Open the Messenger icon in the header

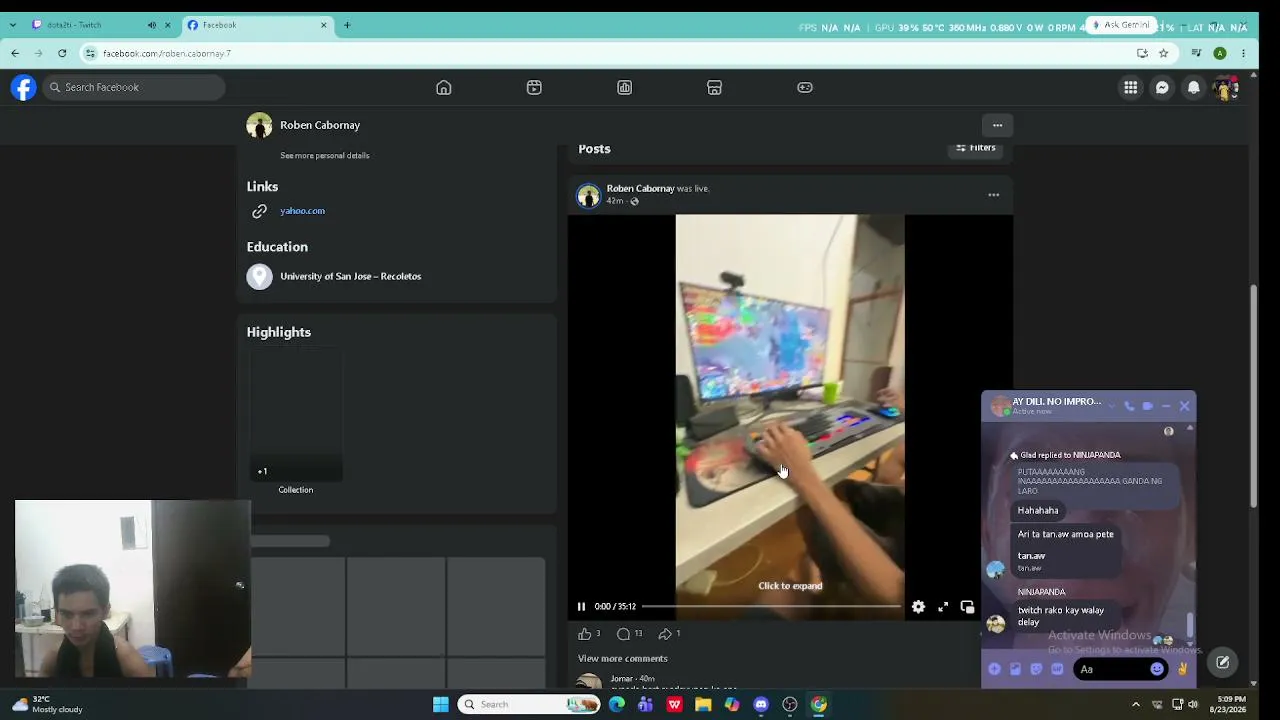(1162, 88)
